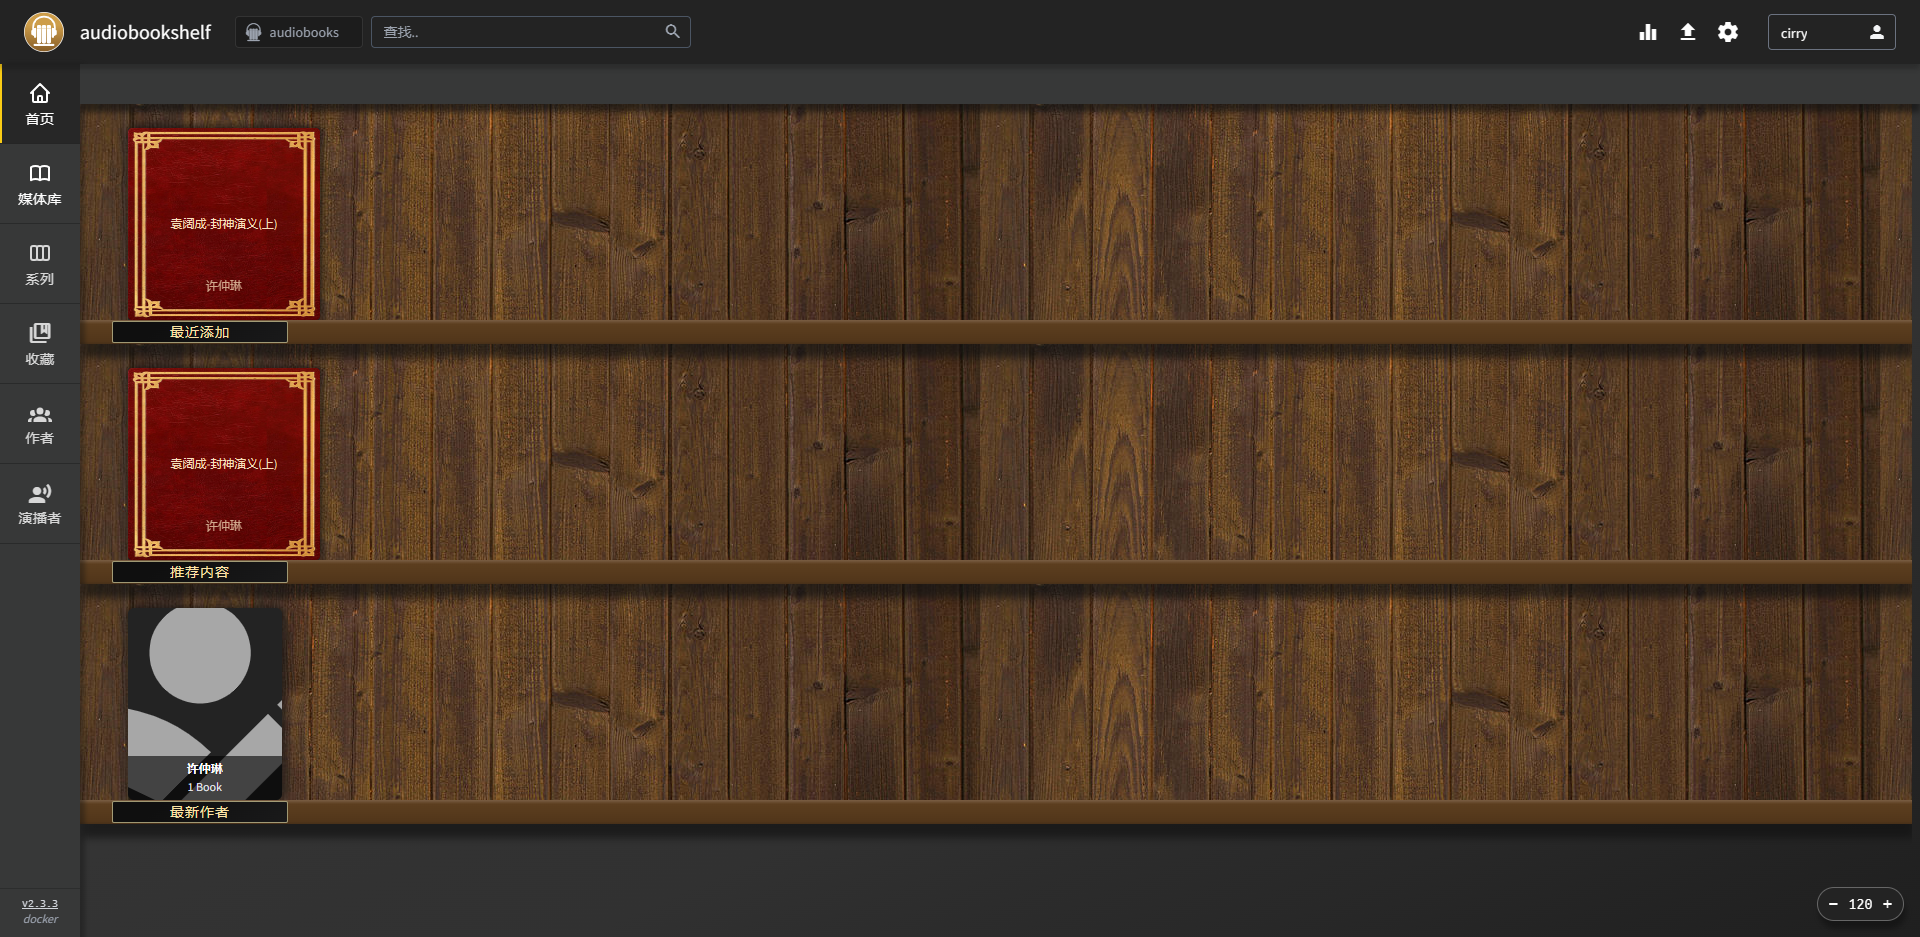
Task: Decrease cover size with the minus button
Action: click(1833, 904)
